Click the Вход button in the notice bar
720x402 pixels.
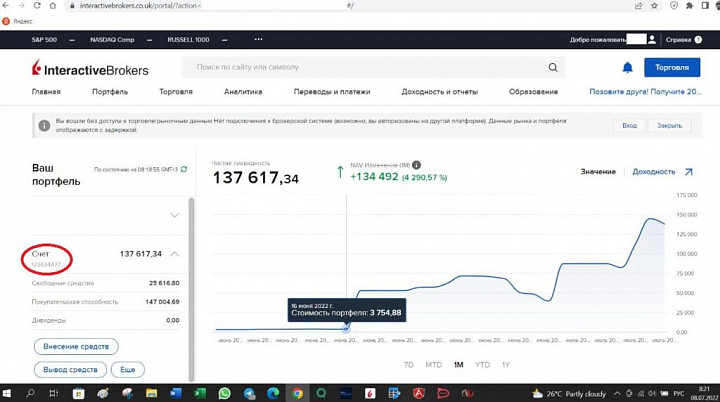(630, 125)
